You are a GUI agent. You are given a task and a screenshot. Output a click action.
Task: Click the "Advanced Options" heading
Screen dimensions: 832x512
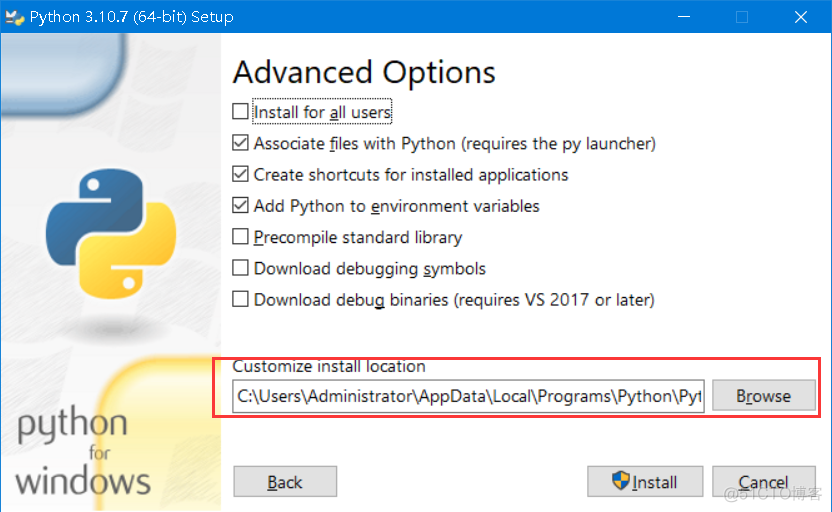364,73
